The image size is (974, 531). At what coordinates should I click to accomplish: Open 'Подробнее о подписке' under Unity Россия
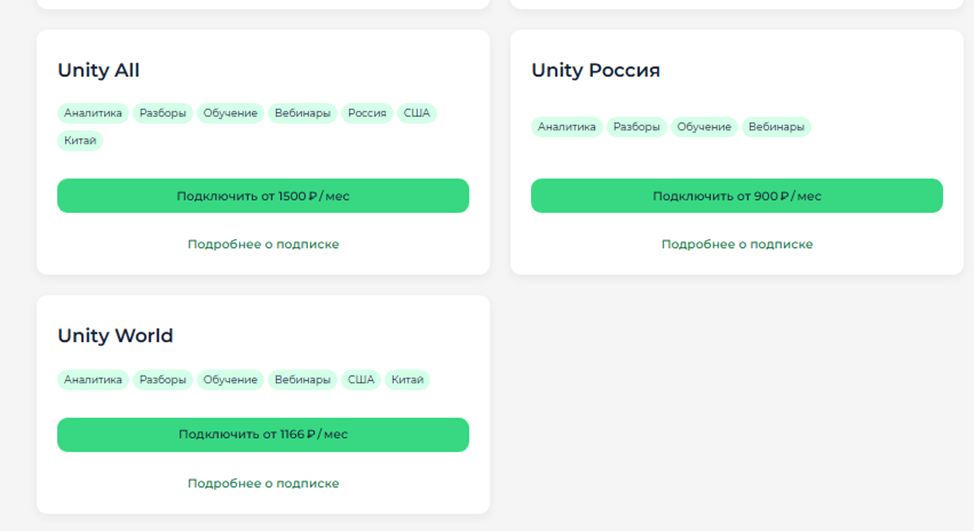[737, 244]
